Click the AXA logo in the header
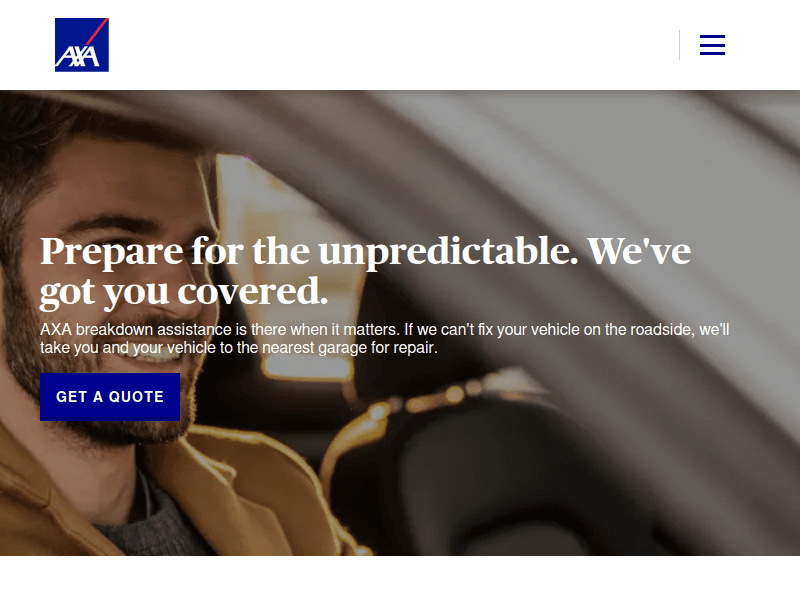Viewport: 800px width, 600px height. click(82, 45)
